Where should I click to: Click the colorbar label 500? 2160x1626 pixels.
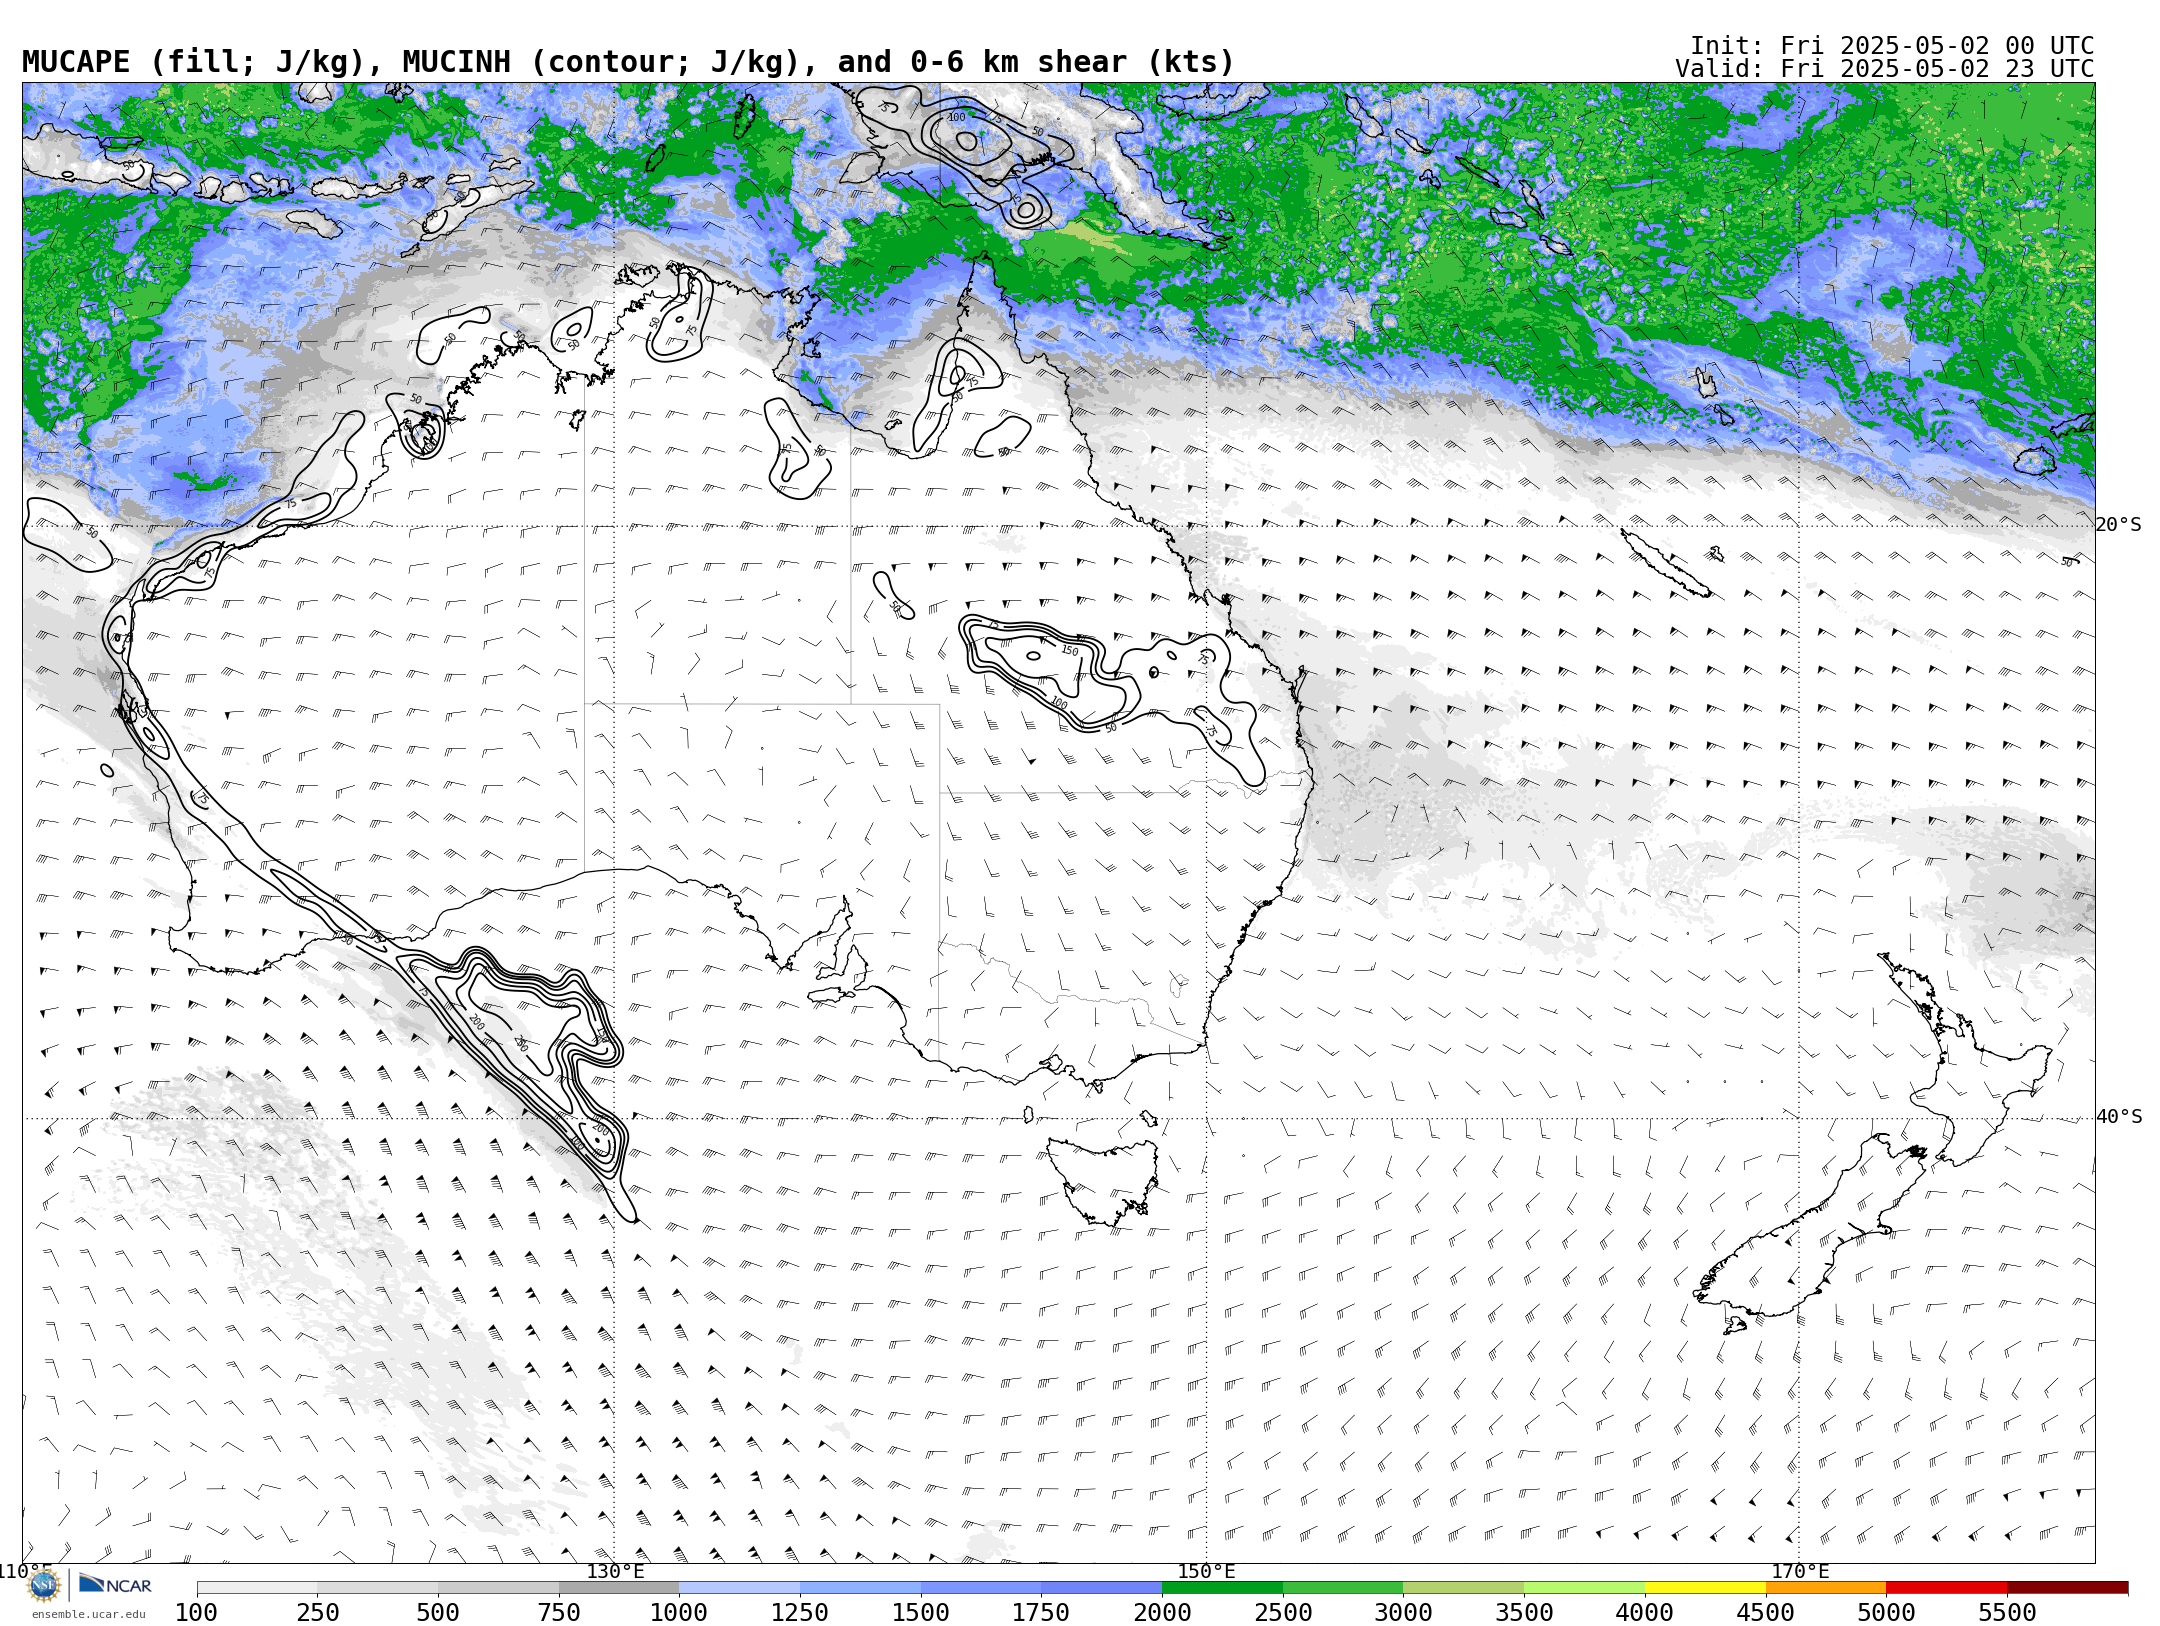coord(438,1612)
